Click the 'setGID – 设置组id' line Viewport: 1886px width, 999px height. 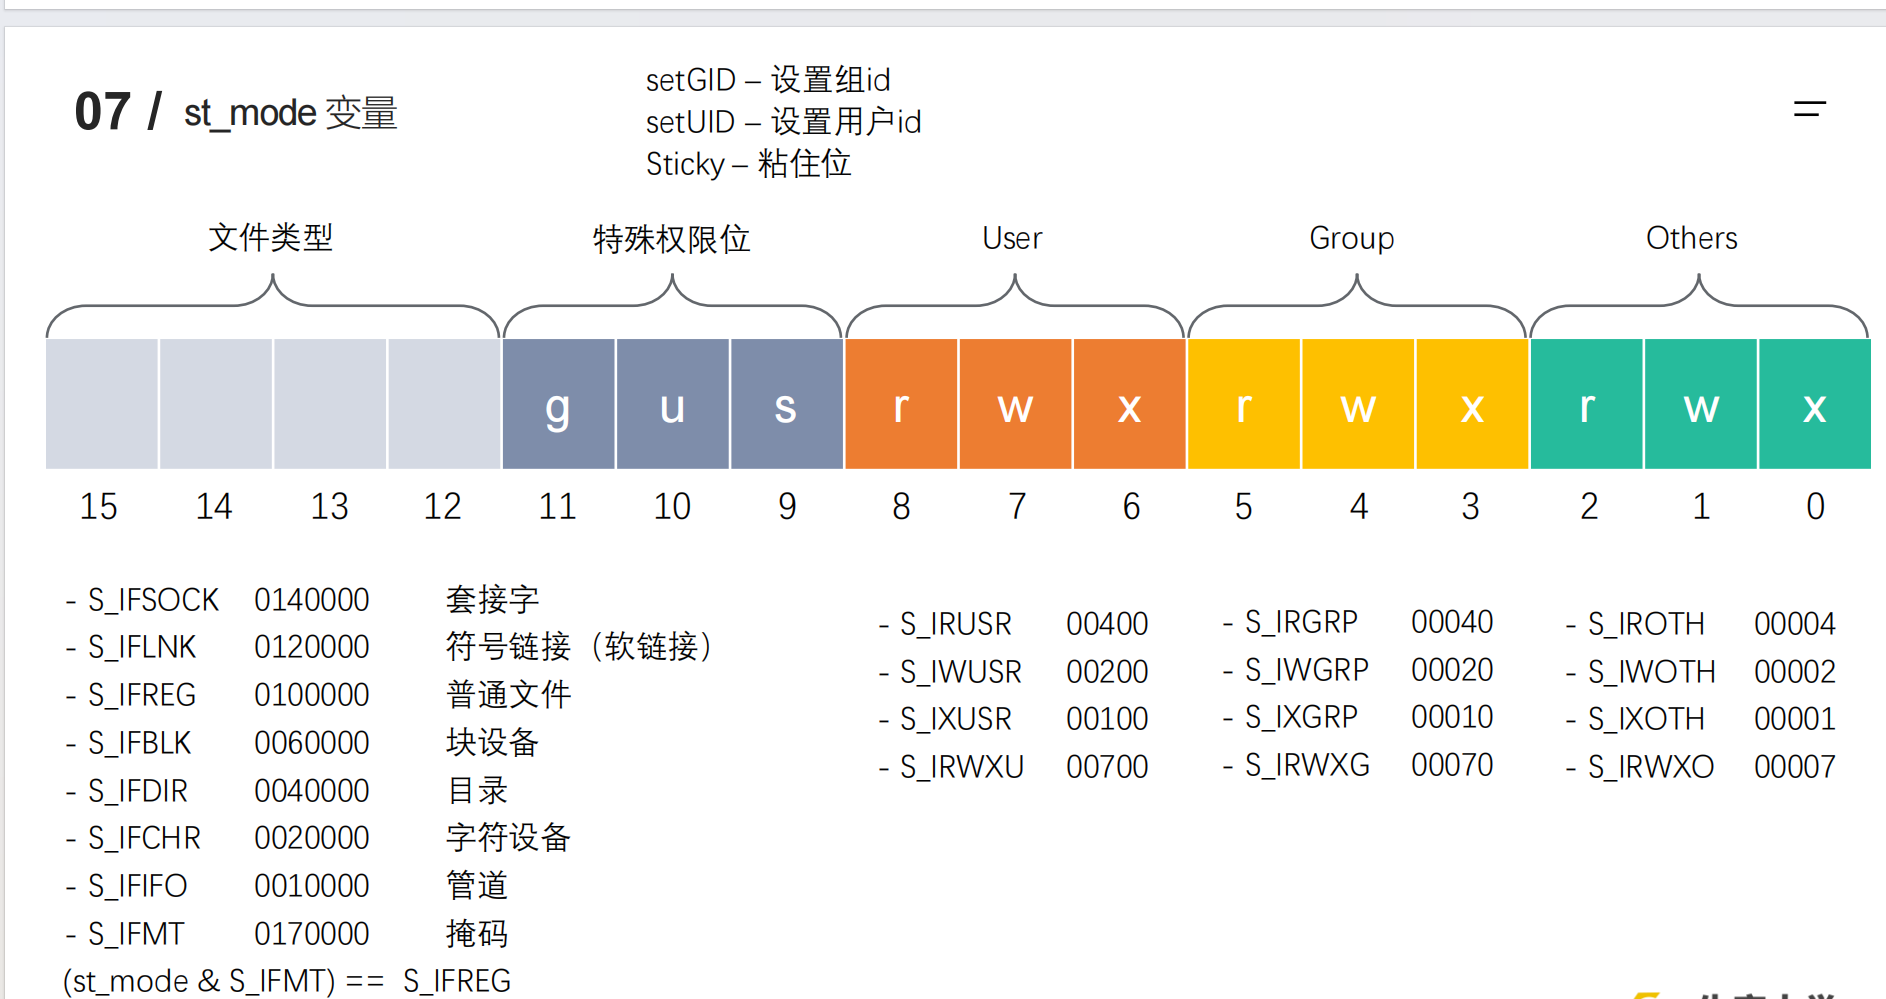coord(768,80)
